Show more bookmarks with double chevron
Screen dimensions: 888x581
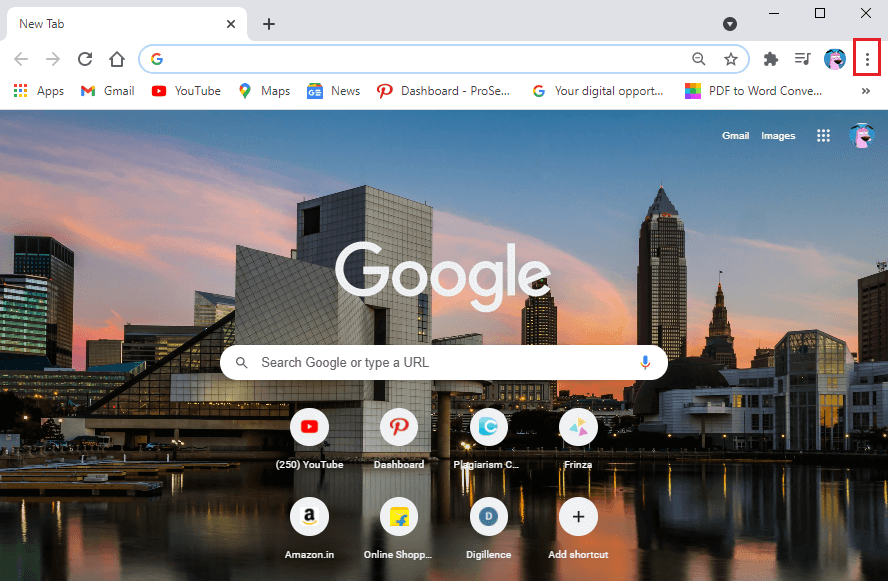(x=865, y=91)
